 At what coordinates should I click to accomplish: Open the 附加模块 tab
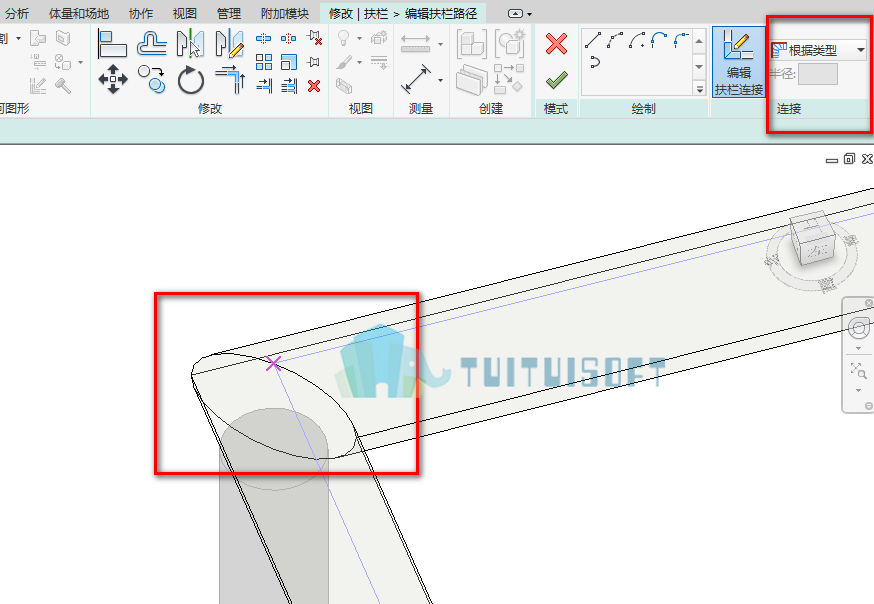[x=285, y=13]
